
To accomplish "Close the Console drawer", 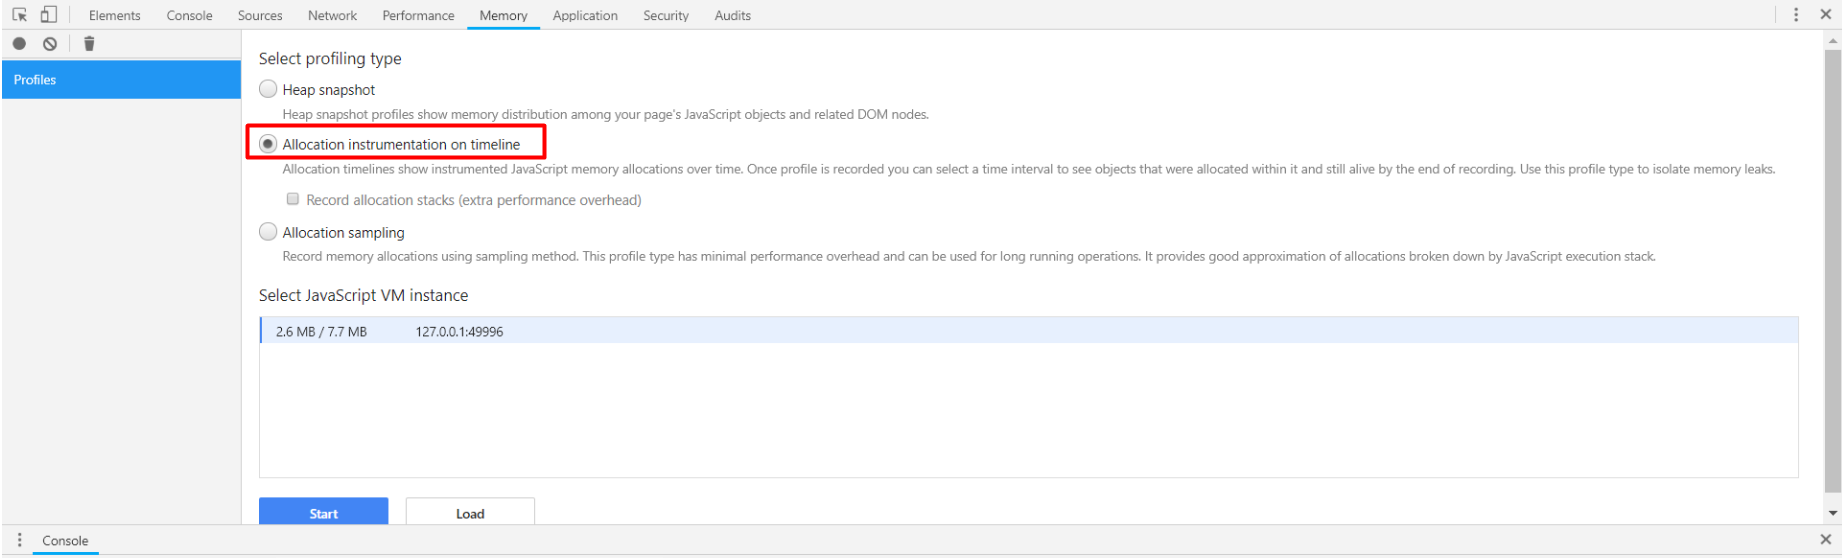I will point(1825,540).
